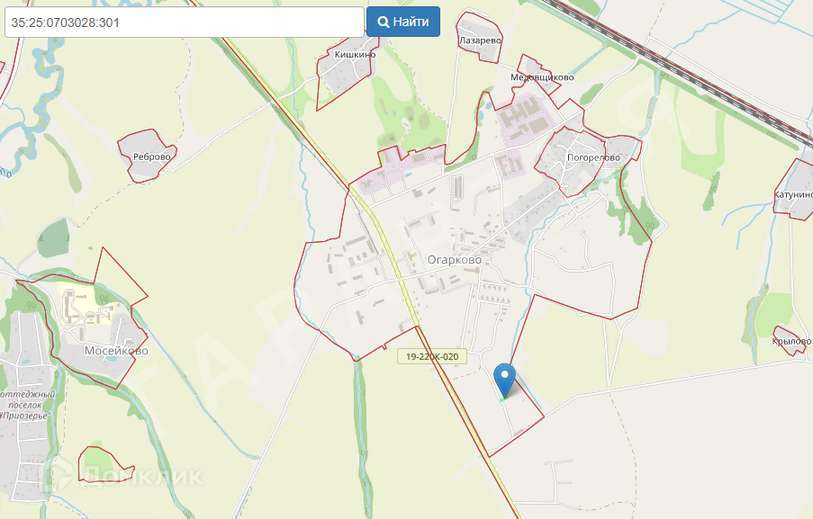The height and width of the screenshot is (519, 813).
Task: Click the Мосейково settlement label
Action: point(116,351)
